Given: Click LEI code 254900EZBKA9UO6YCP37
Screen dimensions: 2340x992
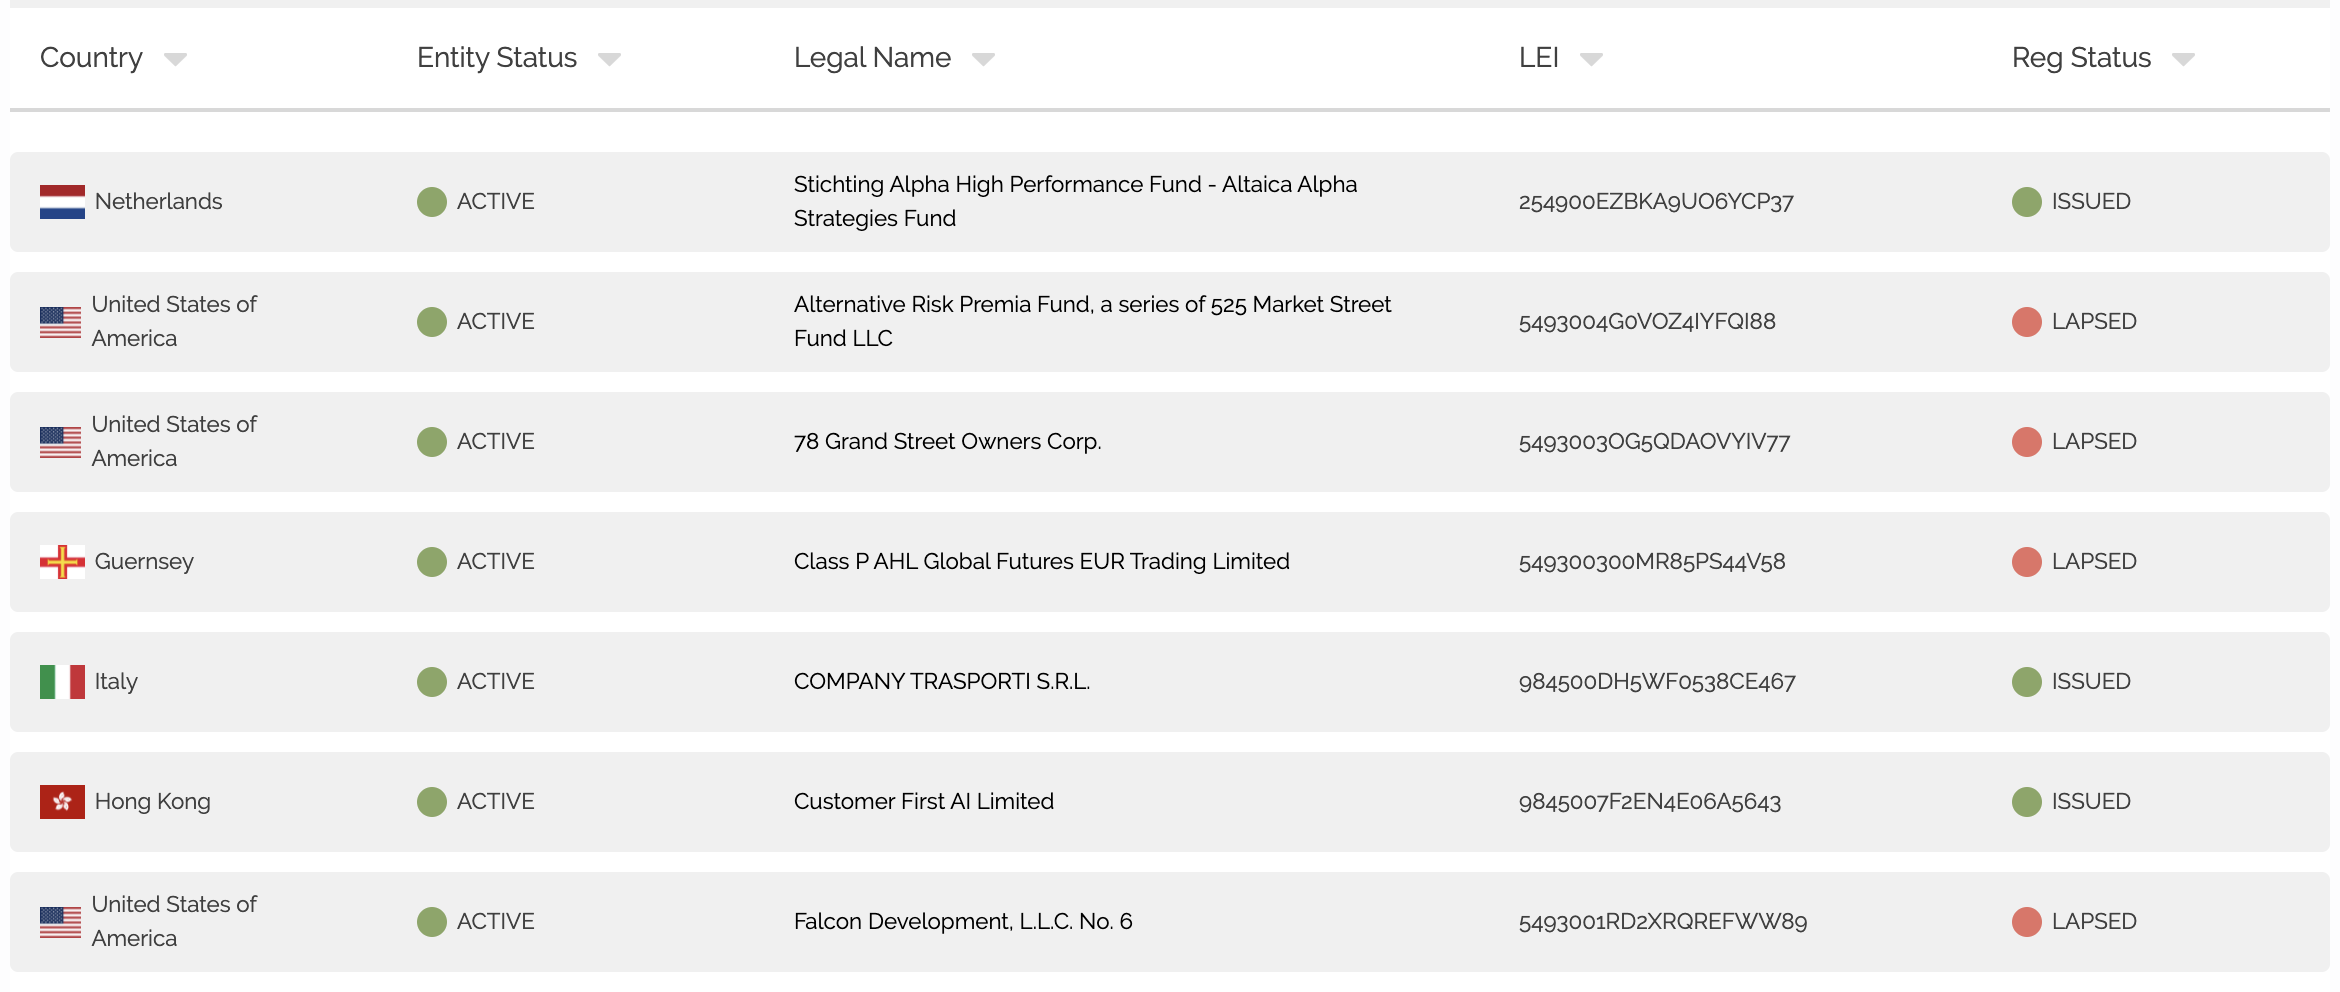Looking at the screenshot, I should point(1655,202).
